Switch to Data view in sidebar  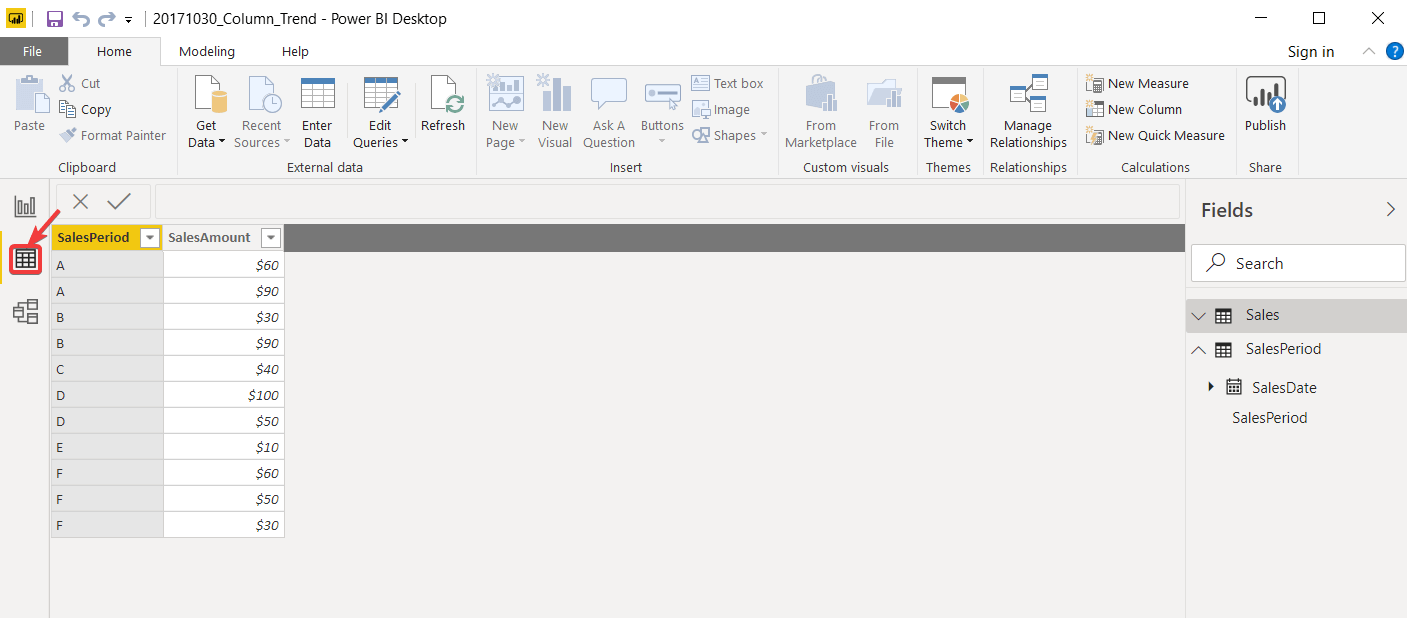25,259
